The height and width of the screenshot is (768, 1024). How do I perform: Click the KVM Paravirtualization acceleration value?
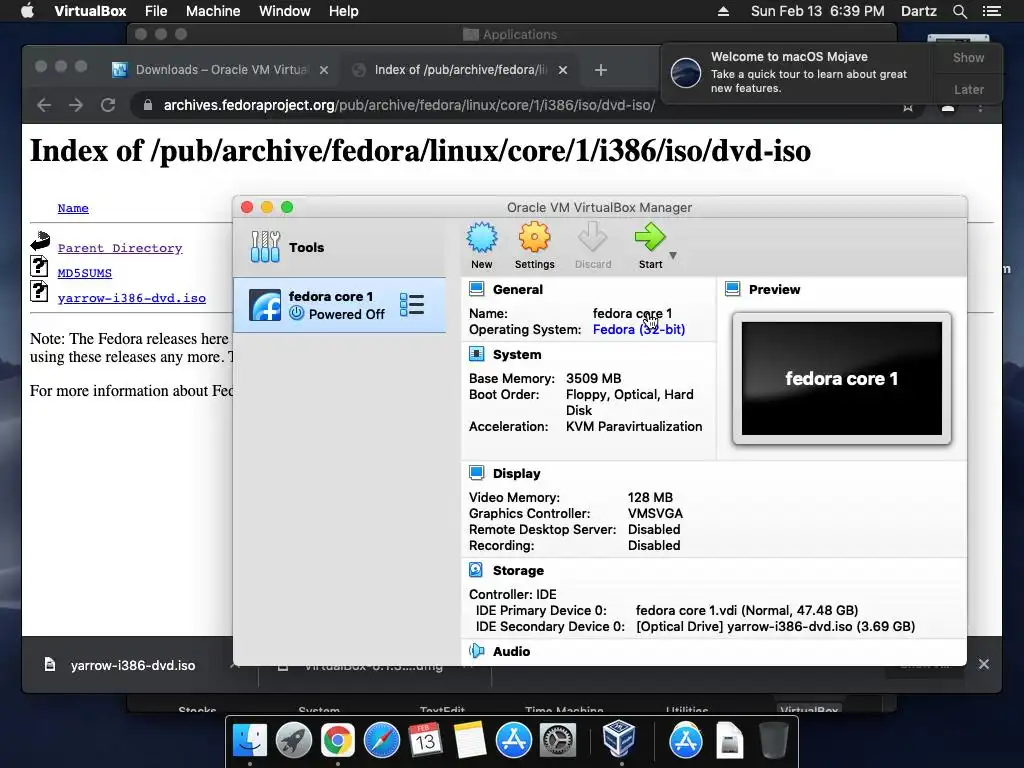(634, 426)
